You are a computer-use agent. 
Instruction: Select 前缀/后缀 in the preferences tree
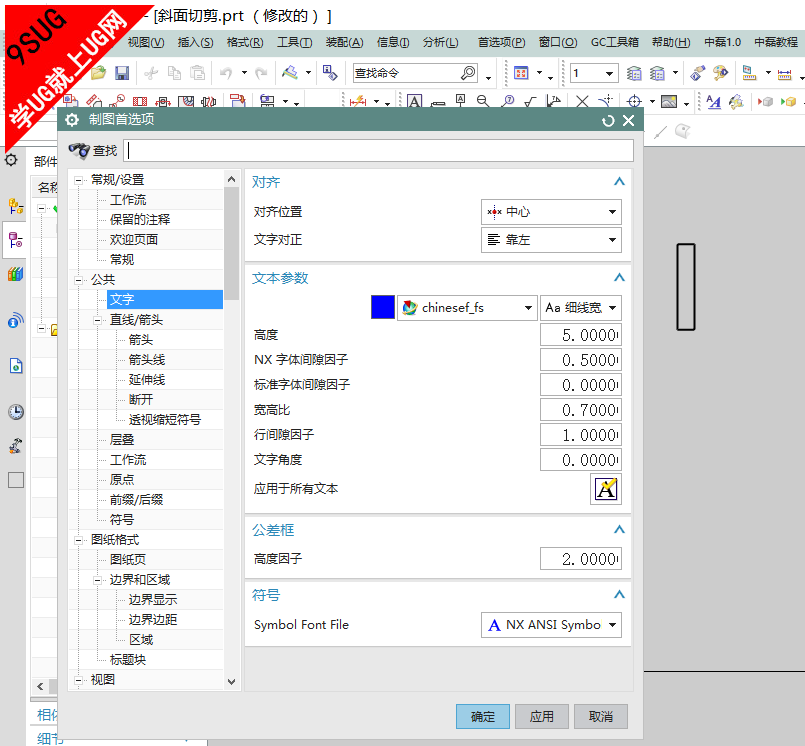[x=136, y=500]
